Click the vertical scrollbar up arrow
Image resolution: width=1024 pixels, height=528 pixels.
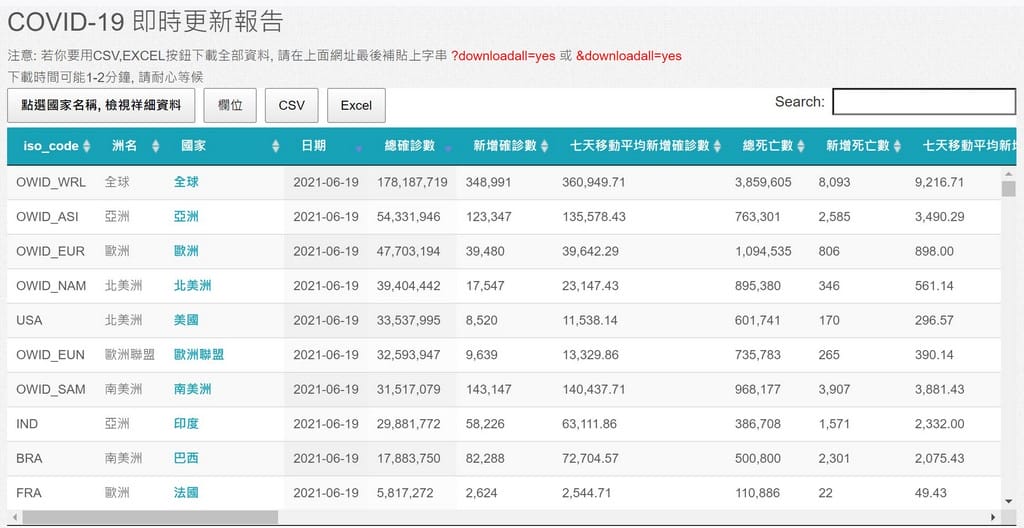point(1009,173)
